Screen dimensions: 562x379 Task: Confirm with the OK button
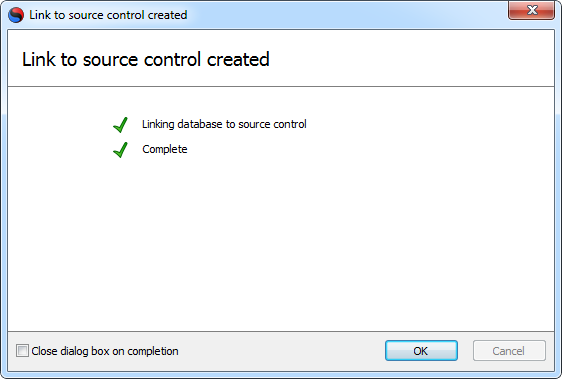[x=421, y=351]
